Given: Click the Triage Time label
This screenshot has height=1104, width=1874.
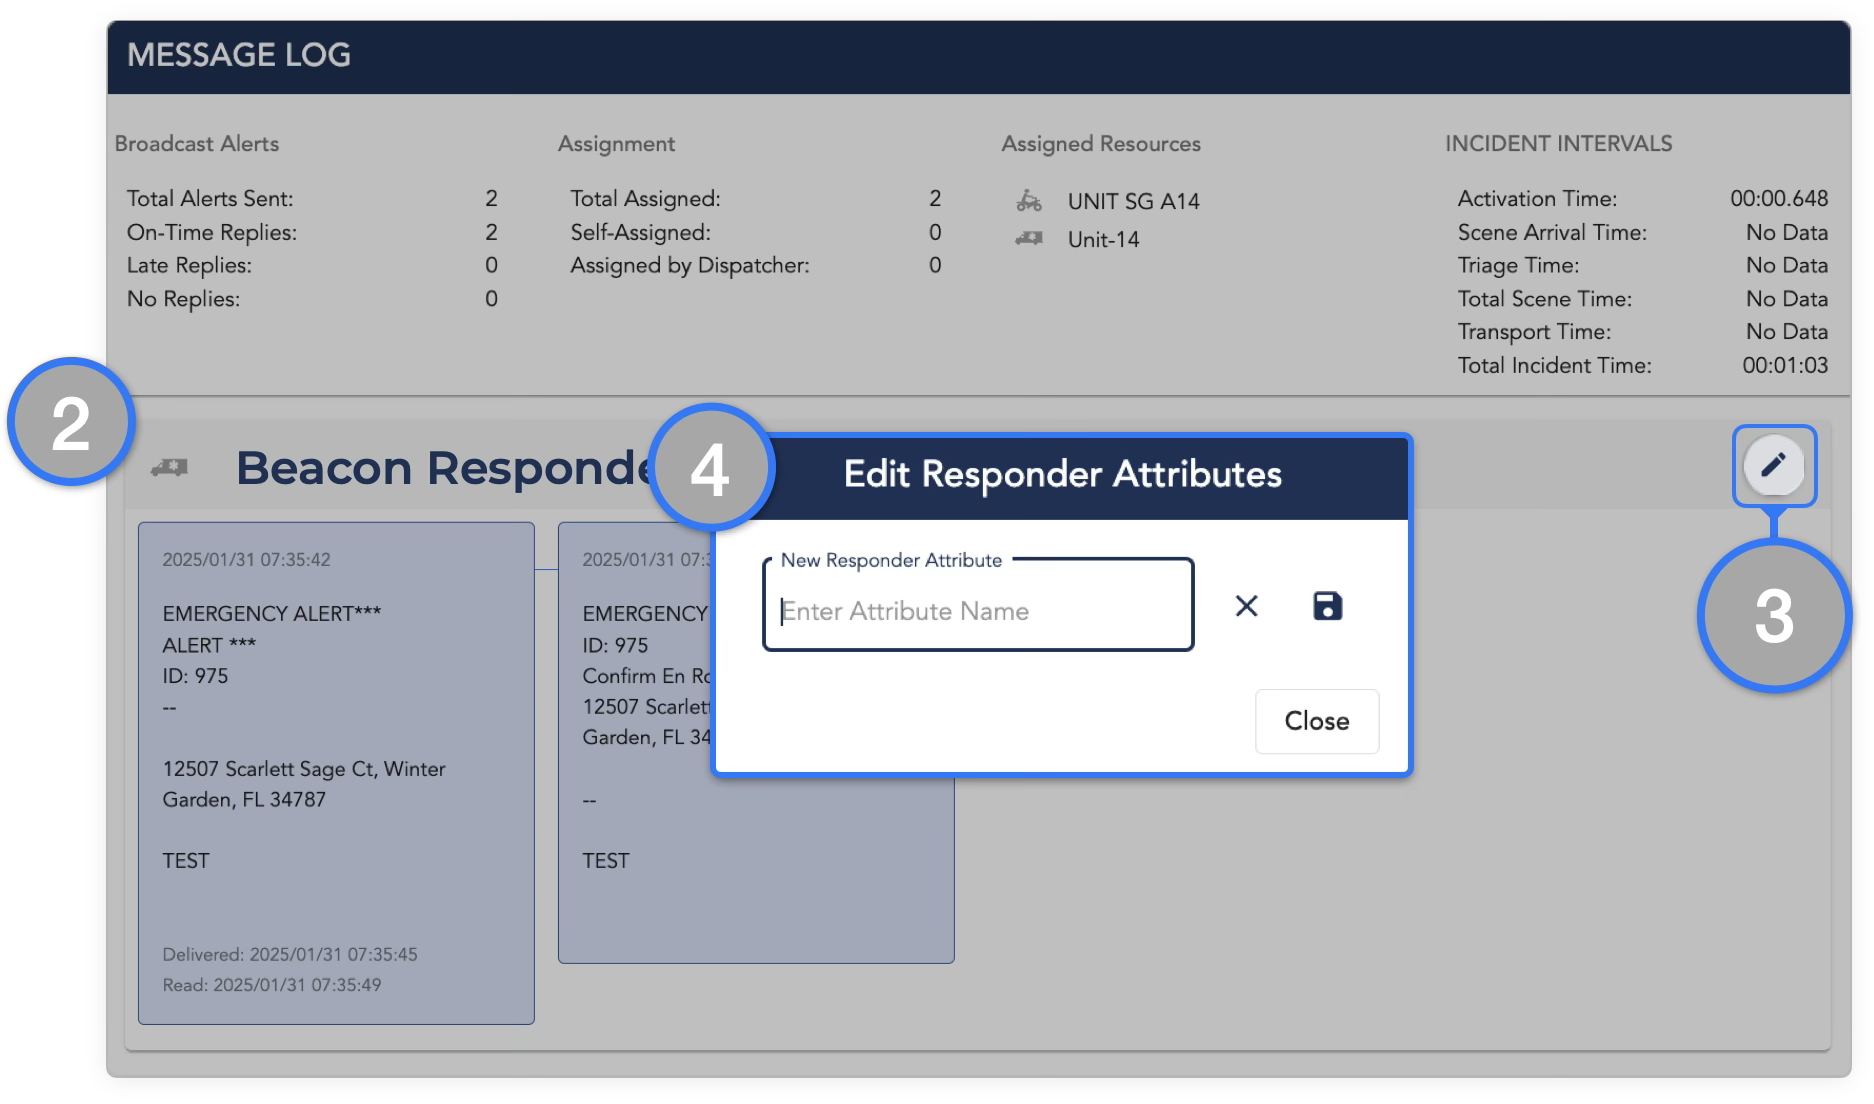Looking at the screenshot, I should tap(1518, 265).
